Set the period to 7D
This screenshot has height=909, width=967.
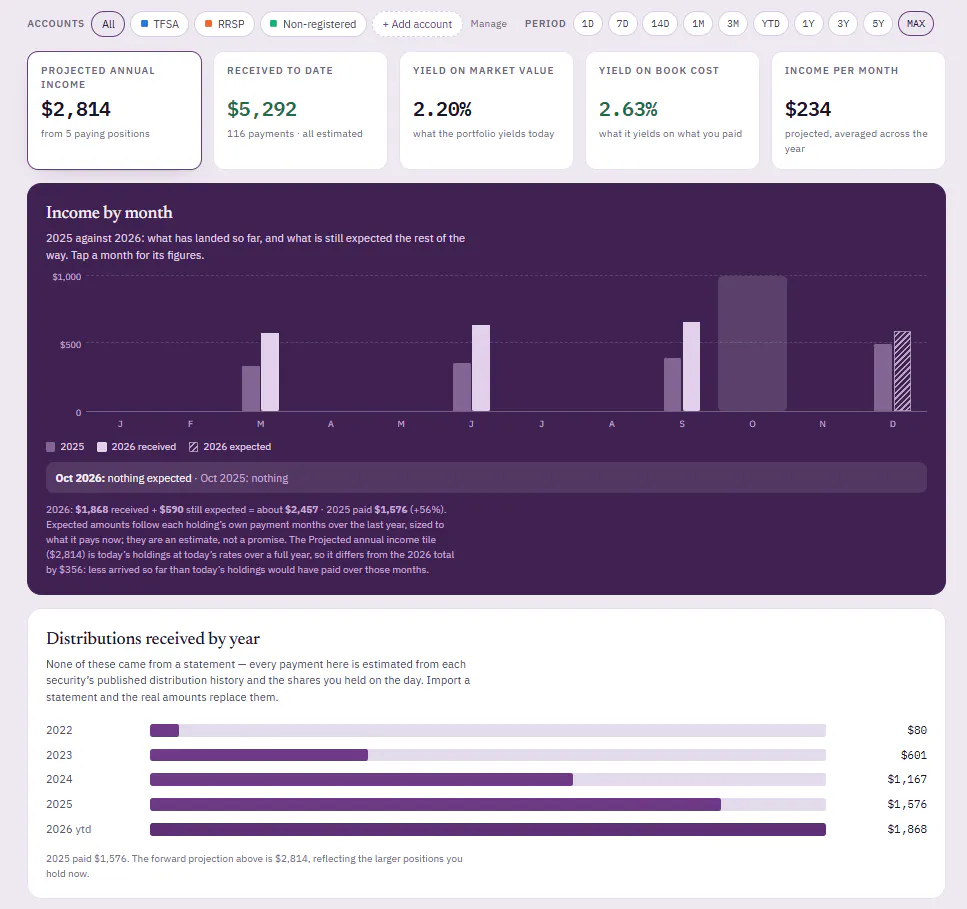[622, 24]
